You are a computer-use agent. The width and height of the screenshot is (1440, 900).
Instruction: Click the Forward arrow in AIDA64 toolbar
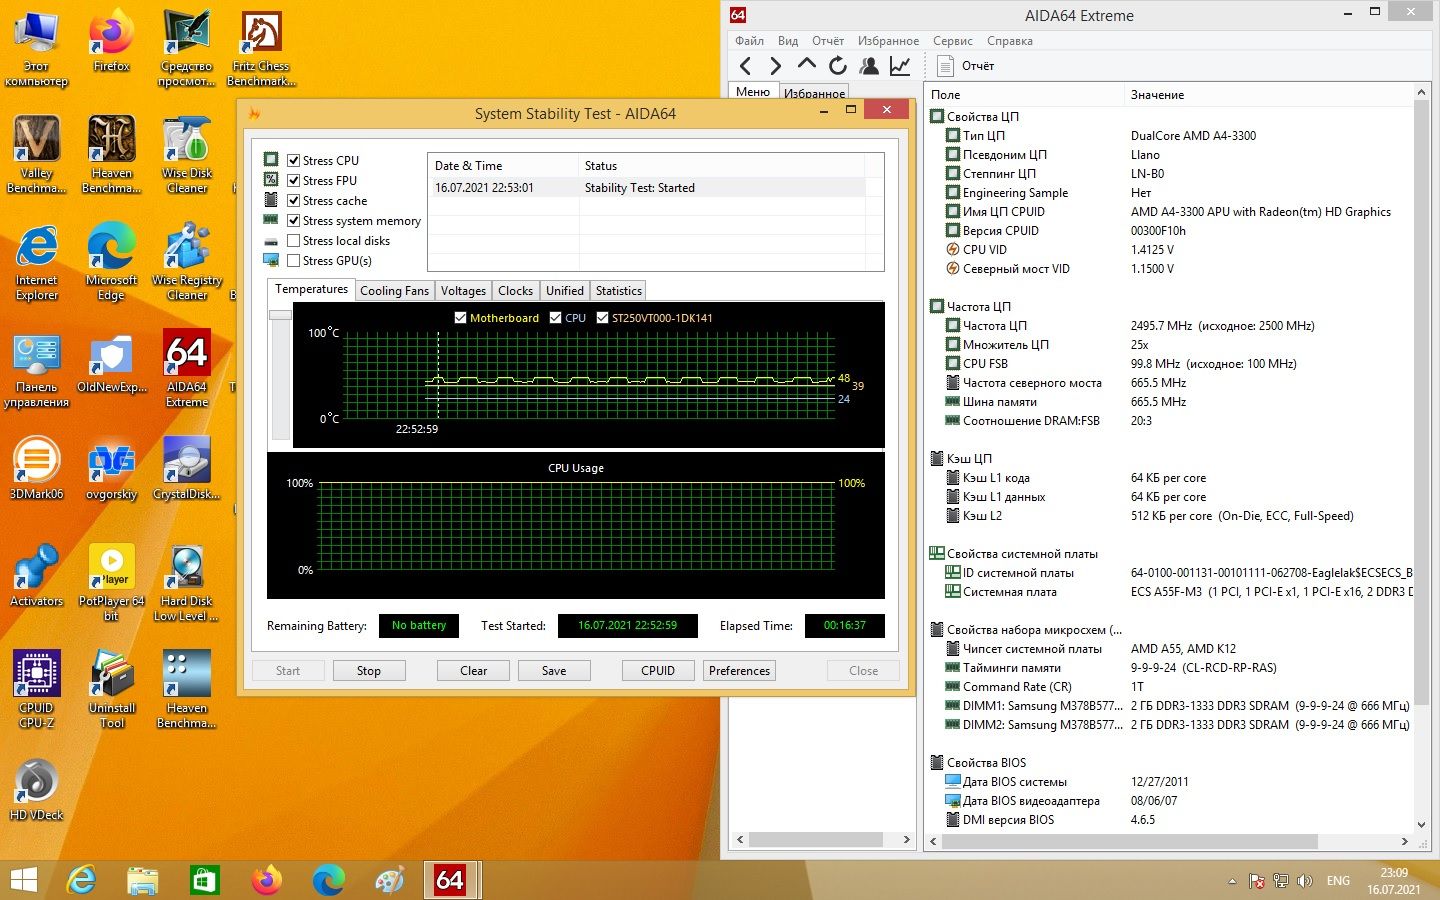(775, 66)
